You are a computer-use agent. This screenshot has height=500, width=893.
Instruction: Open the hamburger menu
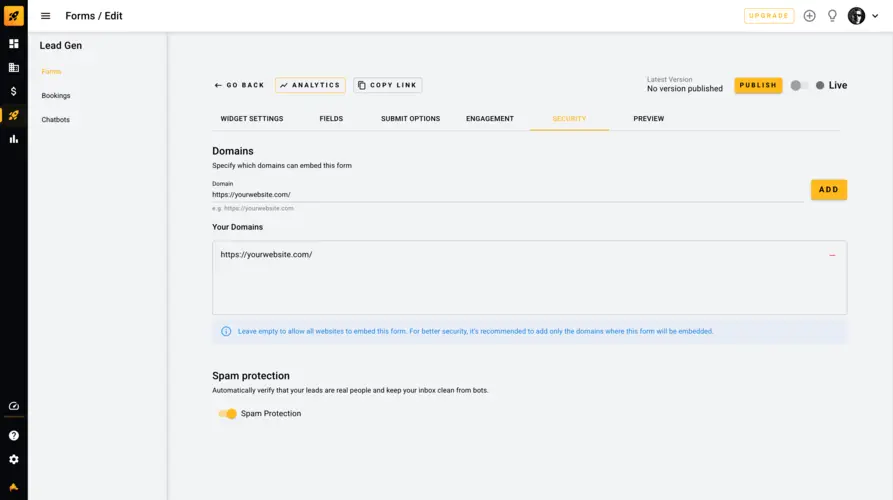click(x=46, y=16)
